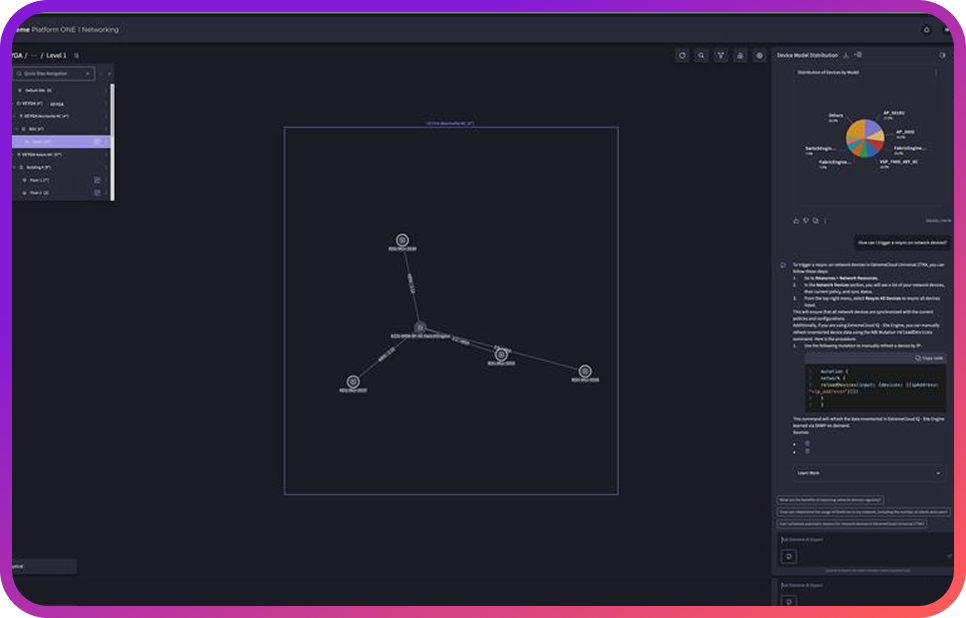Screen dimensions: 966x618
Task: Toggle the contrast icon beside Device Model Distribution
Action: coord(942,55)
